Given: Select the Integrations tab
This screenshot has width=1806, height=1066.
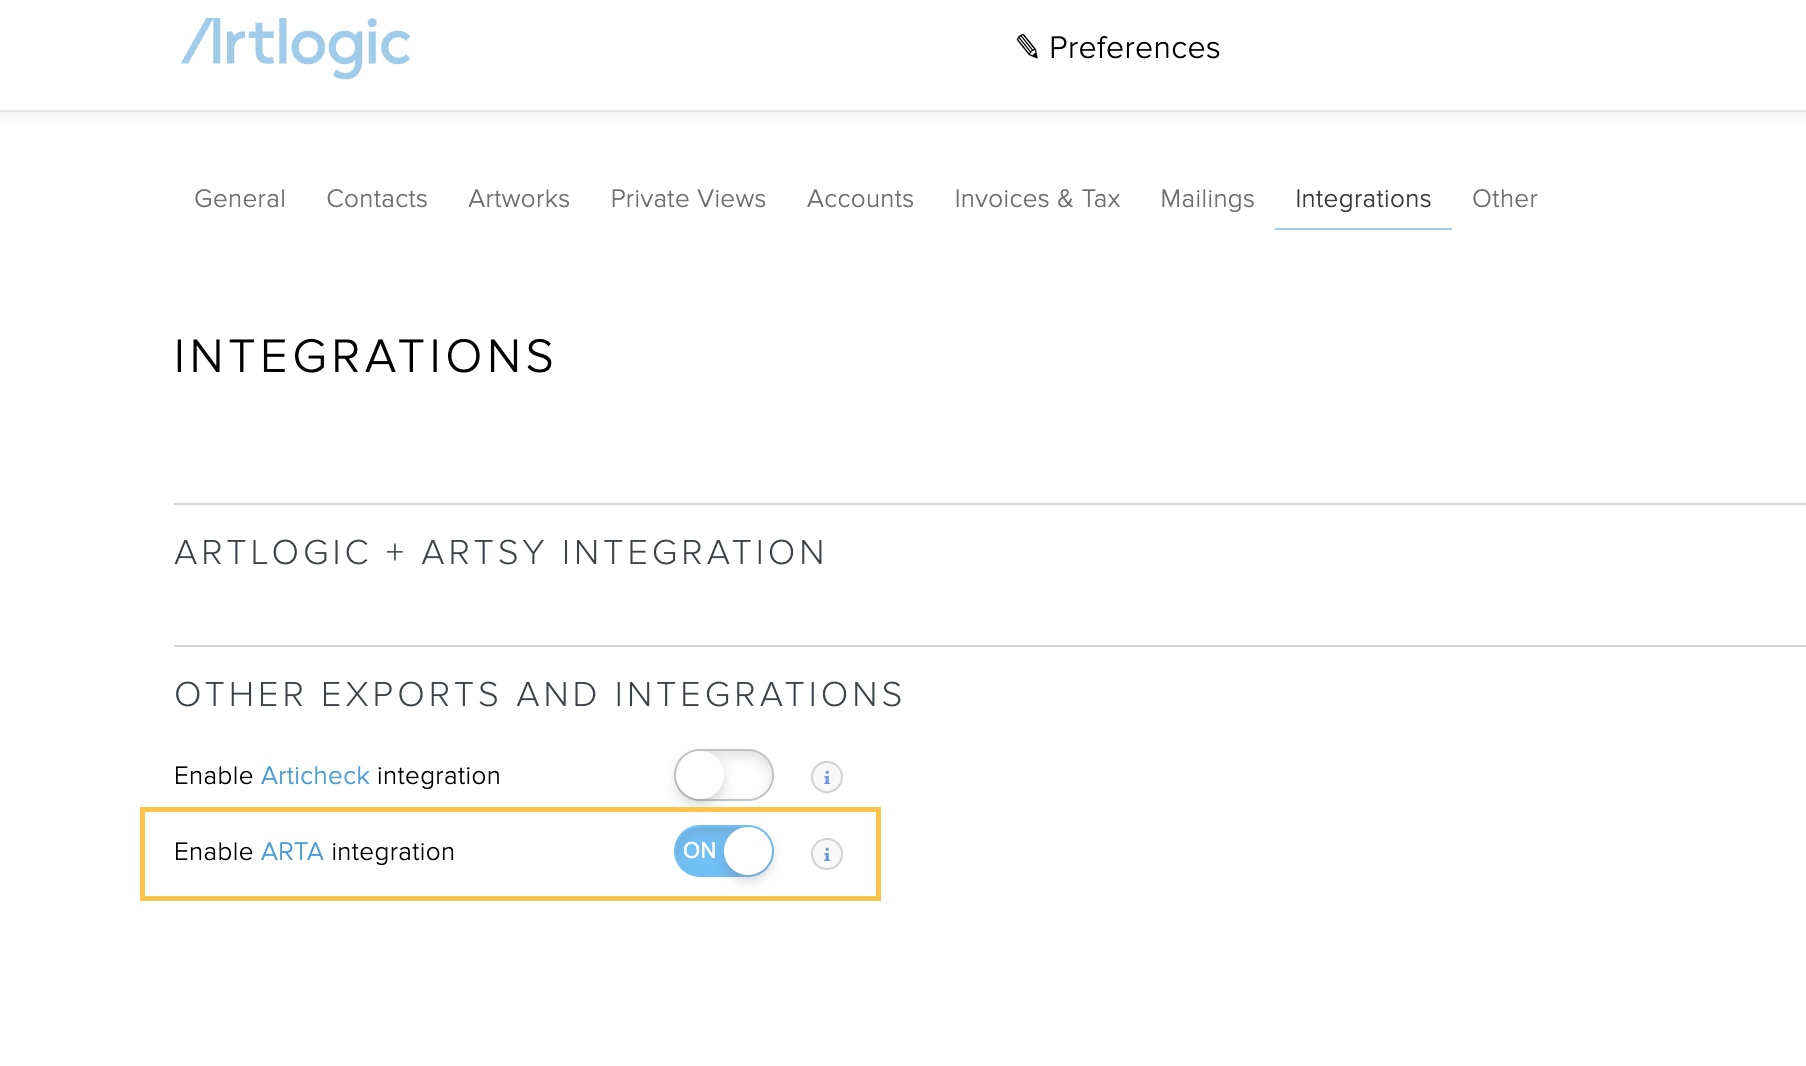Looking at the screenshot, I should point(1363,199).
